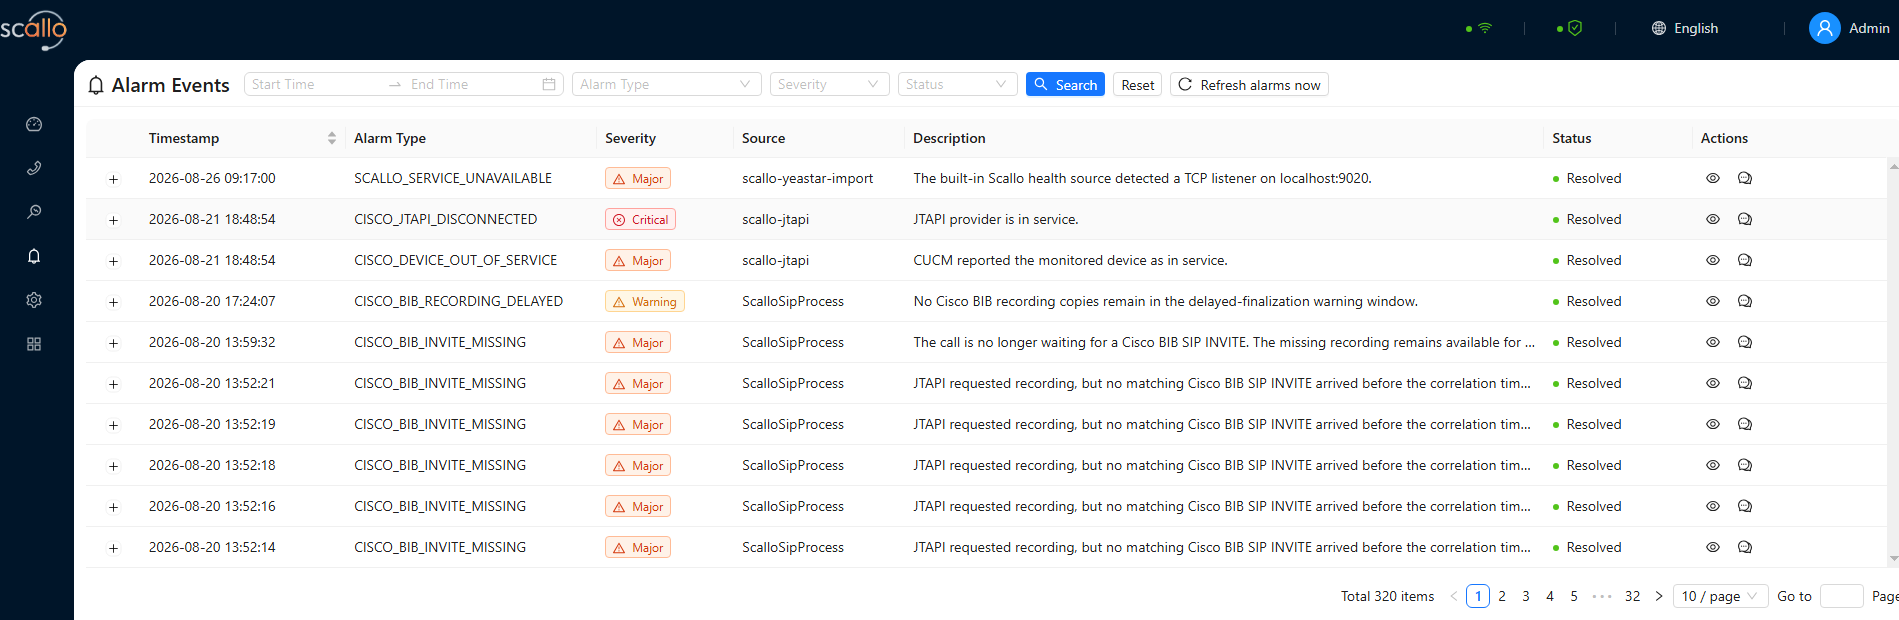Expand the CISCO_BIB_RECORDING_DELAYED alarm row
The height and width of the screenshot is (620, 1899).
[113, 302]
